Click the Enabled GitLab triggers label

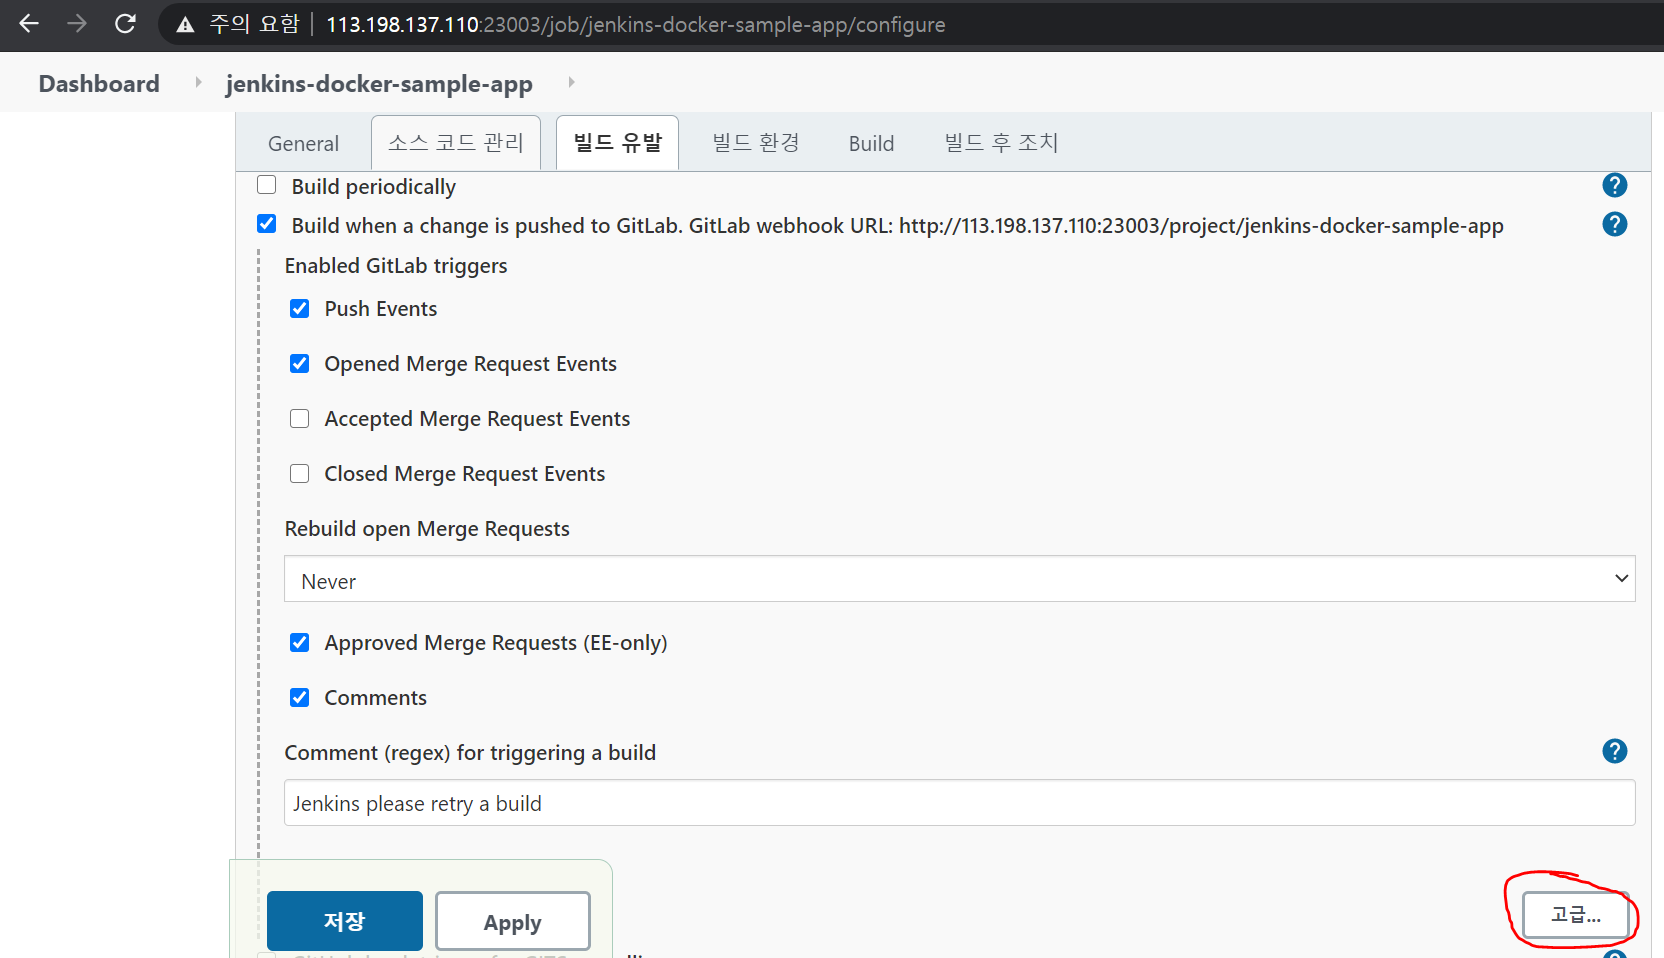396,265
